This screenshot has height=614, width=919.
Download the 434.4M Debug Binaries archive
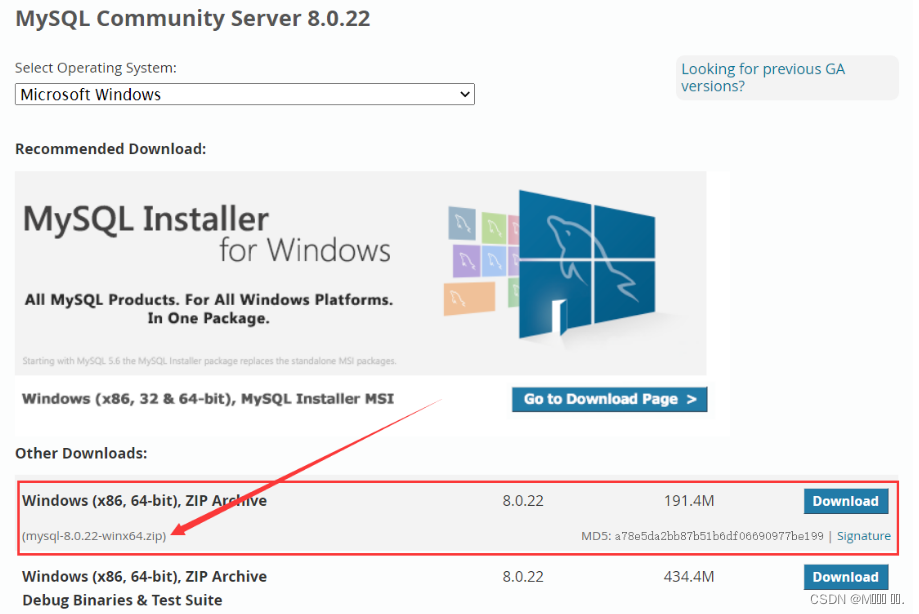coord(846,577)
